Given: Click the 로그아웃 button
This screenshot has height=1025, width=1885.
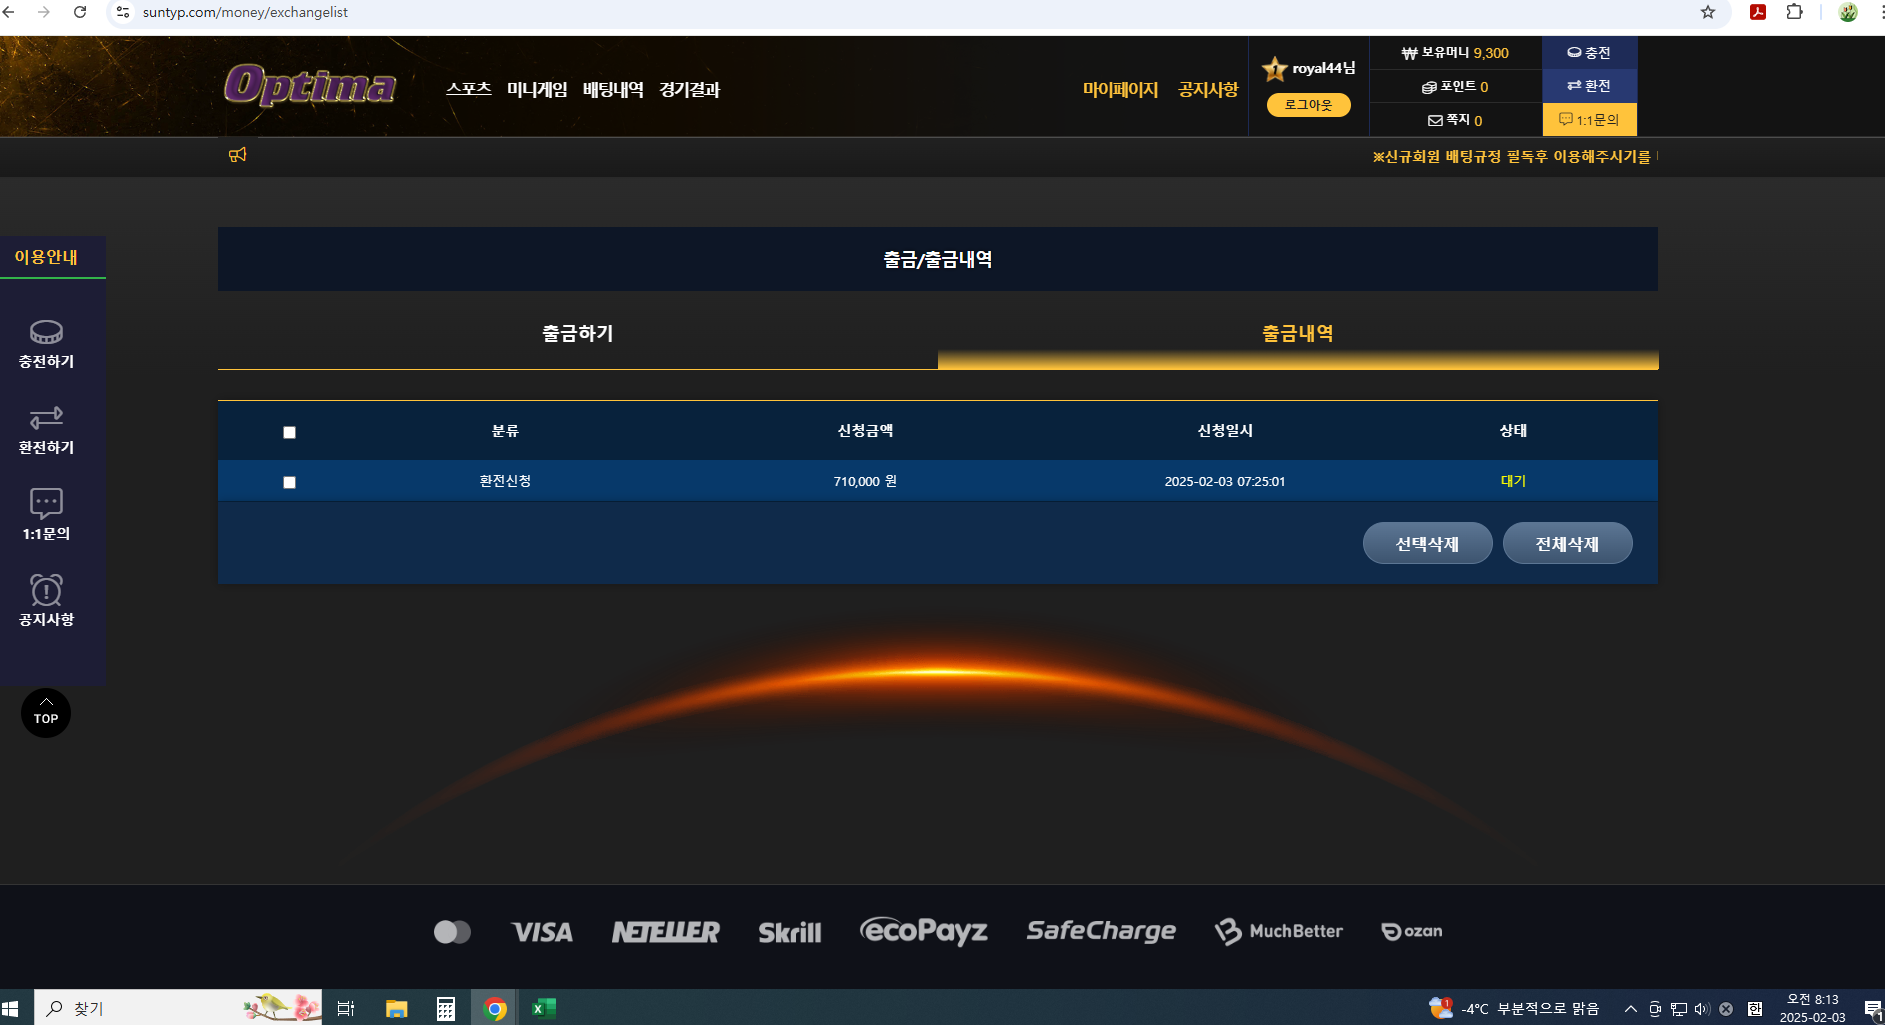Looking at the screenshot, I should pos(1308,105).
